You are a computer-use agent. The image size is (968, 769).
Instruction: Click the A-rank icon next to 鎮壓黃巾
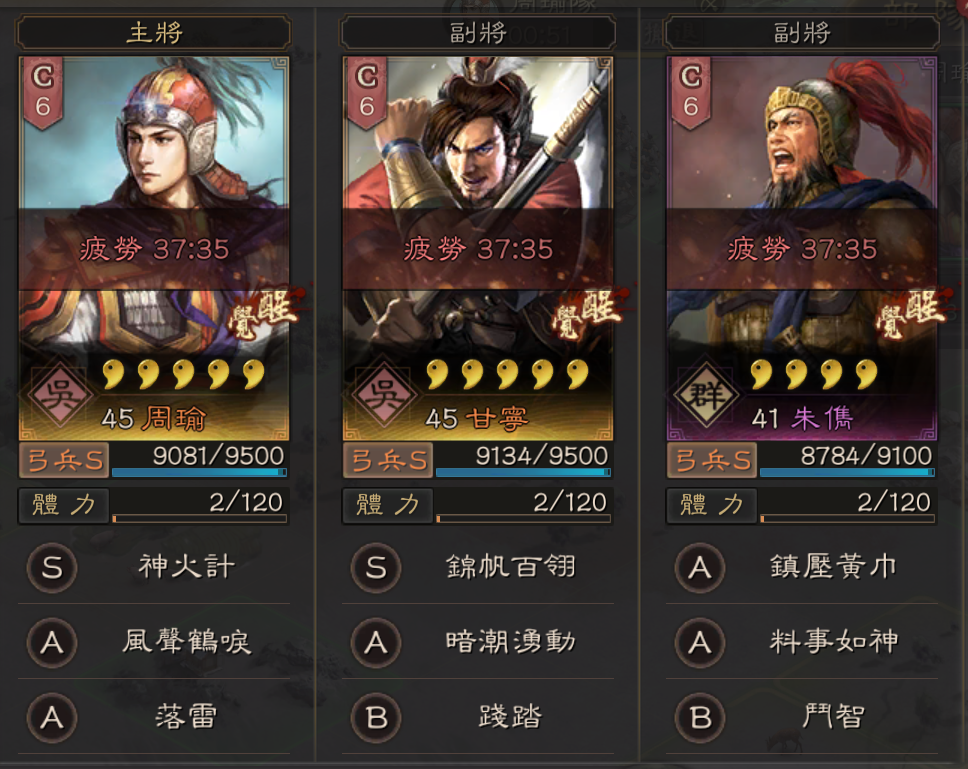(699, 567)
